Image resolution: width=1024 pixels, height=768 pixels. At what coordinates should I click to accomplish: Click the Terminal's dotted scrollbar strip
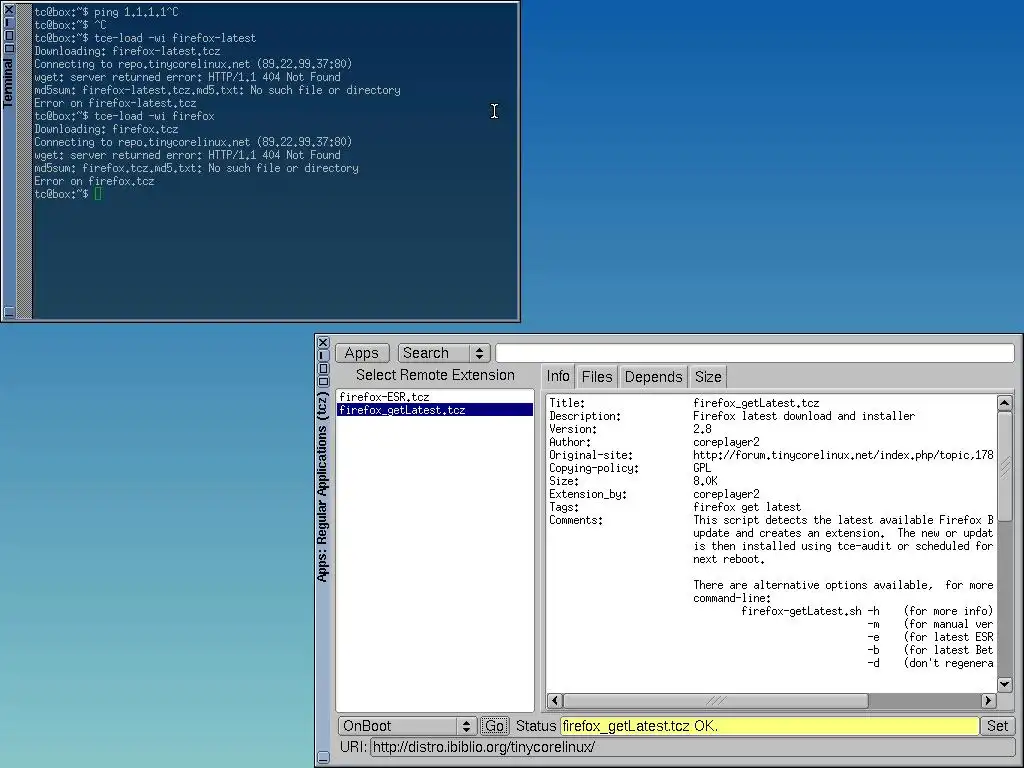click(24, 161)
